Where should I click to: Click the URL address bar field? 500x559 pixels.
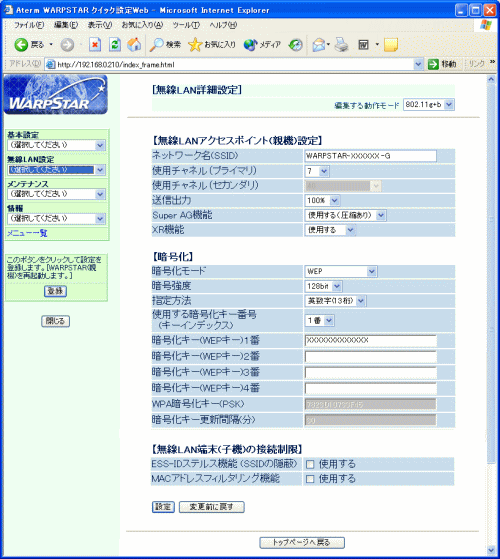(233, 65)
